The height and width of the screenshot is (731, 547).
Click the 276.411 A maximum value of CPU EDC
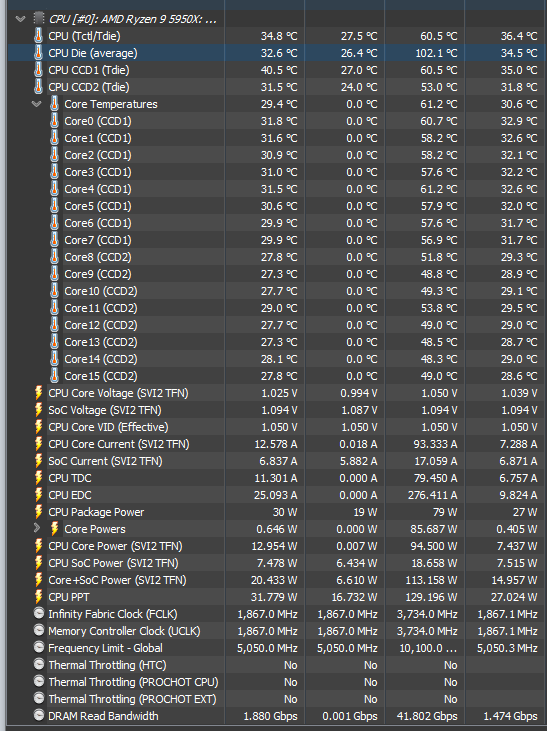pyautogui.click(x=432, y=495)
